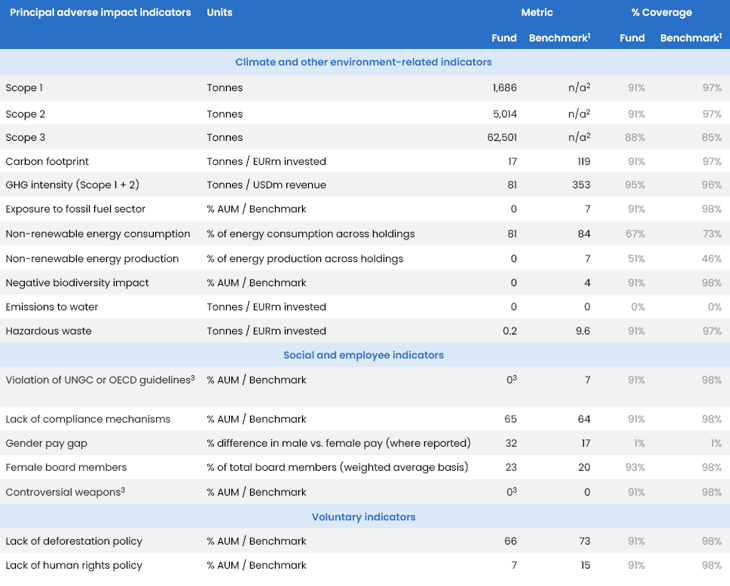Select the 'Carbon footprint' row label
Image resolution: width=730 pixels, height=586 pixels.
click(40, 161)
